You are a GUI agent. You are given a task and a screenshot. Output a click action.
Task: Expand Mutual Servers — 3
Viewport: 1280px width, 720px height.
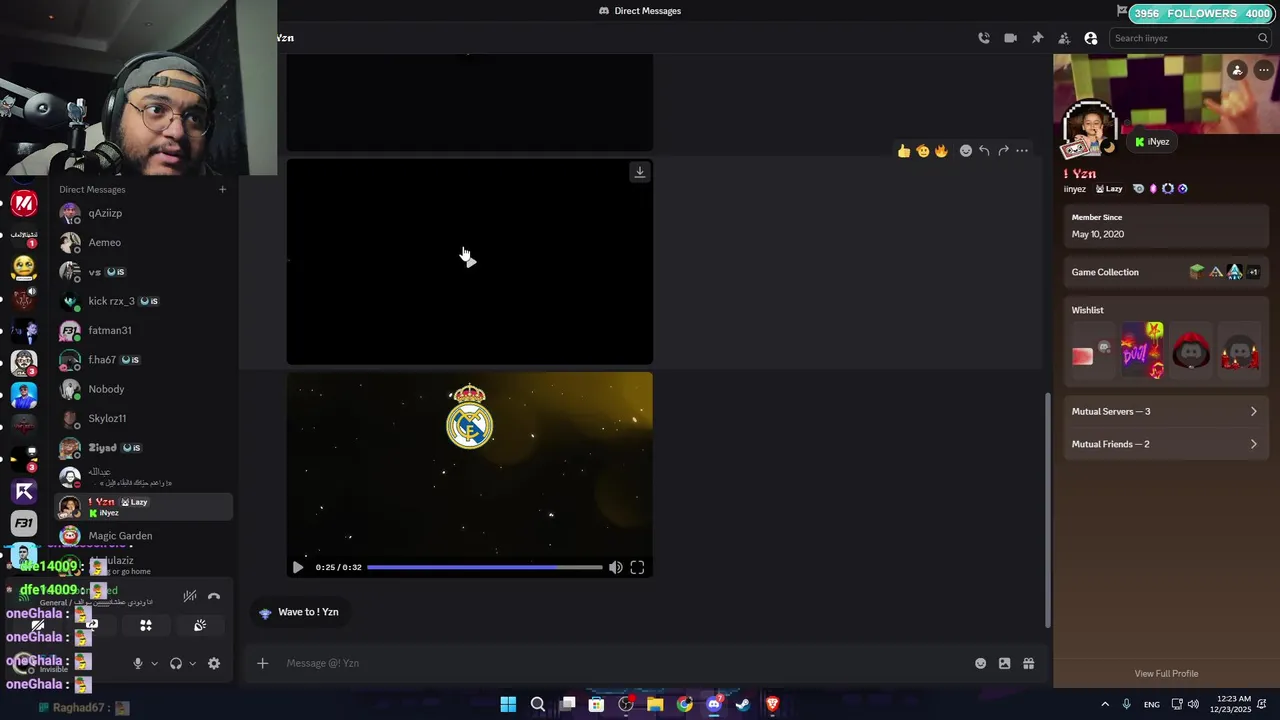click(x=1165, y=411)
